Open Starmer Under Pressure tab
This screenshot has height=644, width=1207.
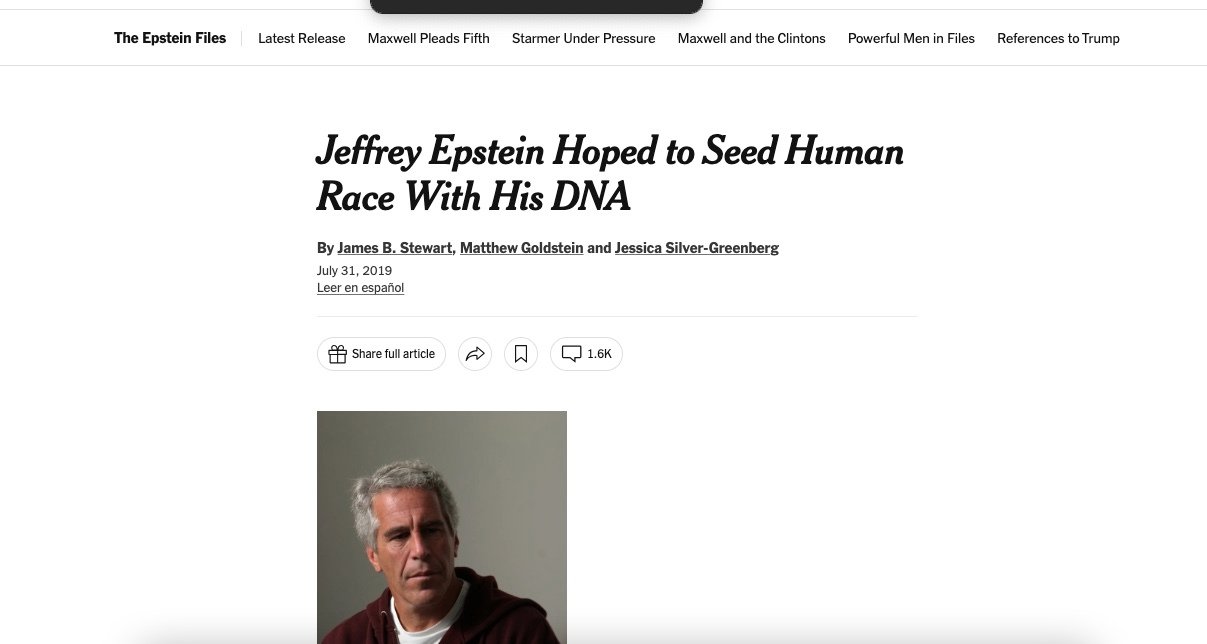[583, 38]
